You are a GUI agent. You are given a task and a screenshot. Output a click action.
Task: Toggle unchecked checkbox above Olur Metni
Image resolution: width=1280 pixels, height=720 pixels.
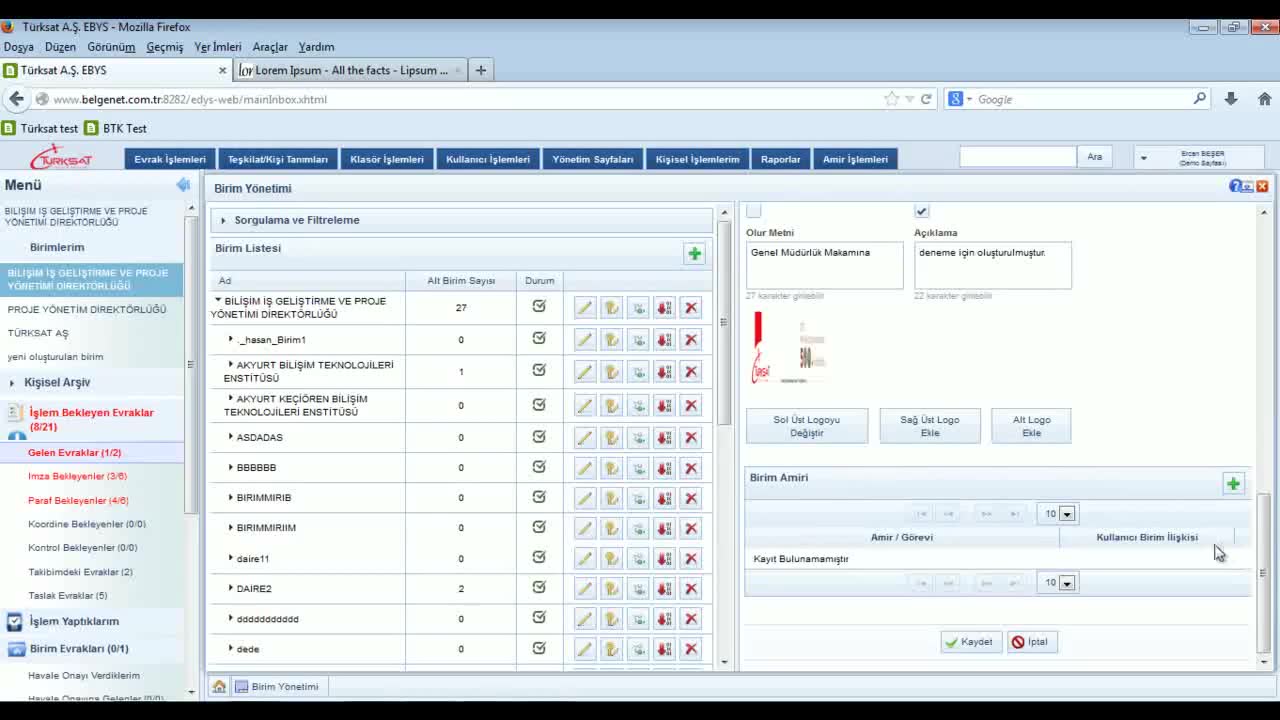[754, 211]
